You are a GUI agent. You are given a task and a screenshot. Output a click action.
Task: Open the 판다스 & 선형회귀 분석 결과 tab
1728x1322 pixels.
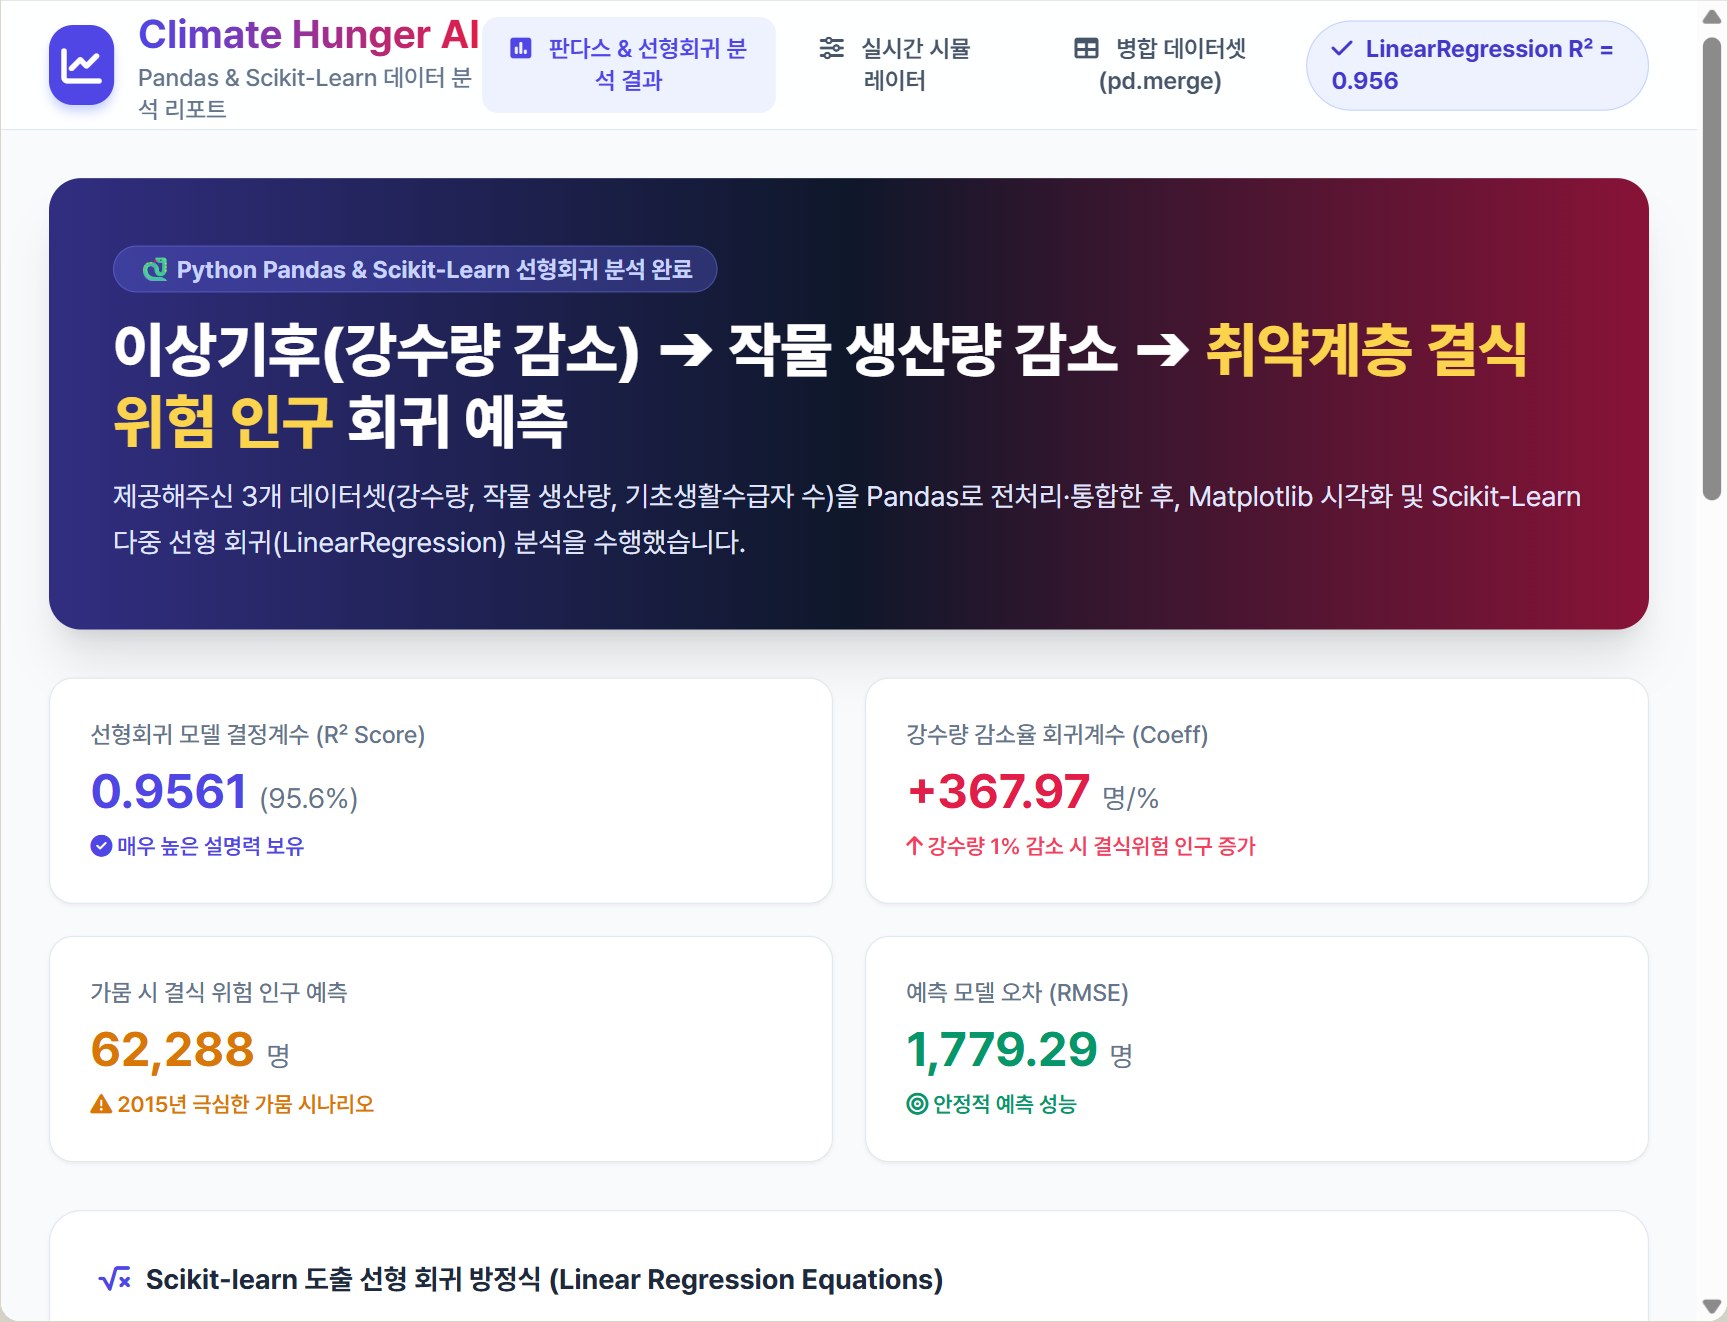(x=628, y=65)
